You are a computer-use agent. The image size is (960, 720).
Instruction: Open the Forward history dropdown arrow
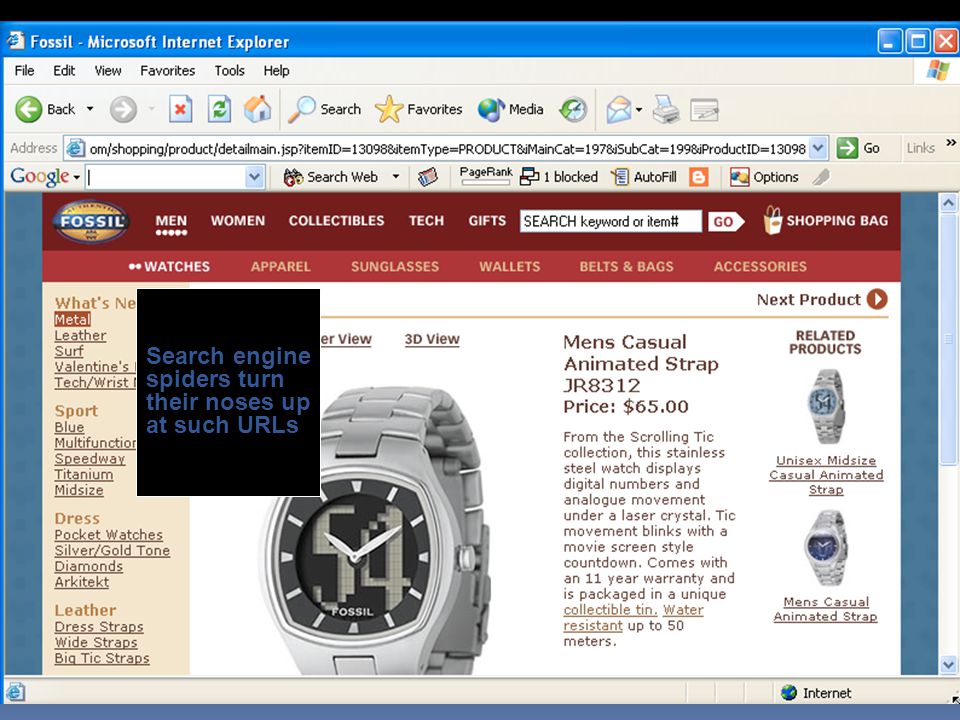[151, 109]
